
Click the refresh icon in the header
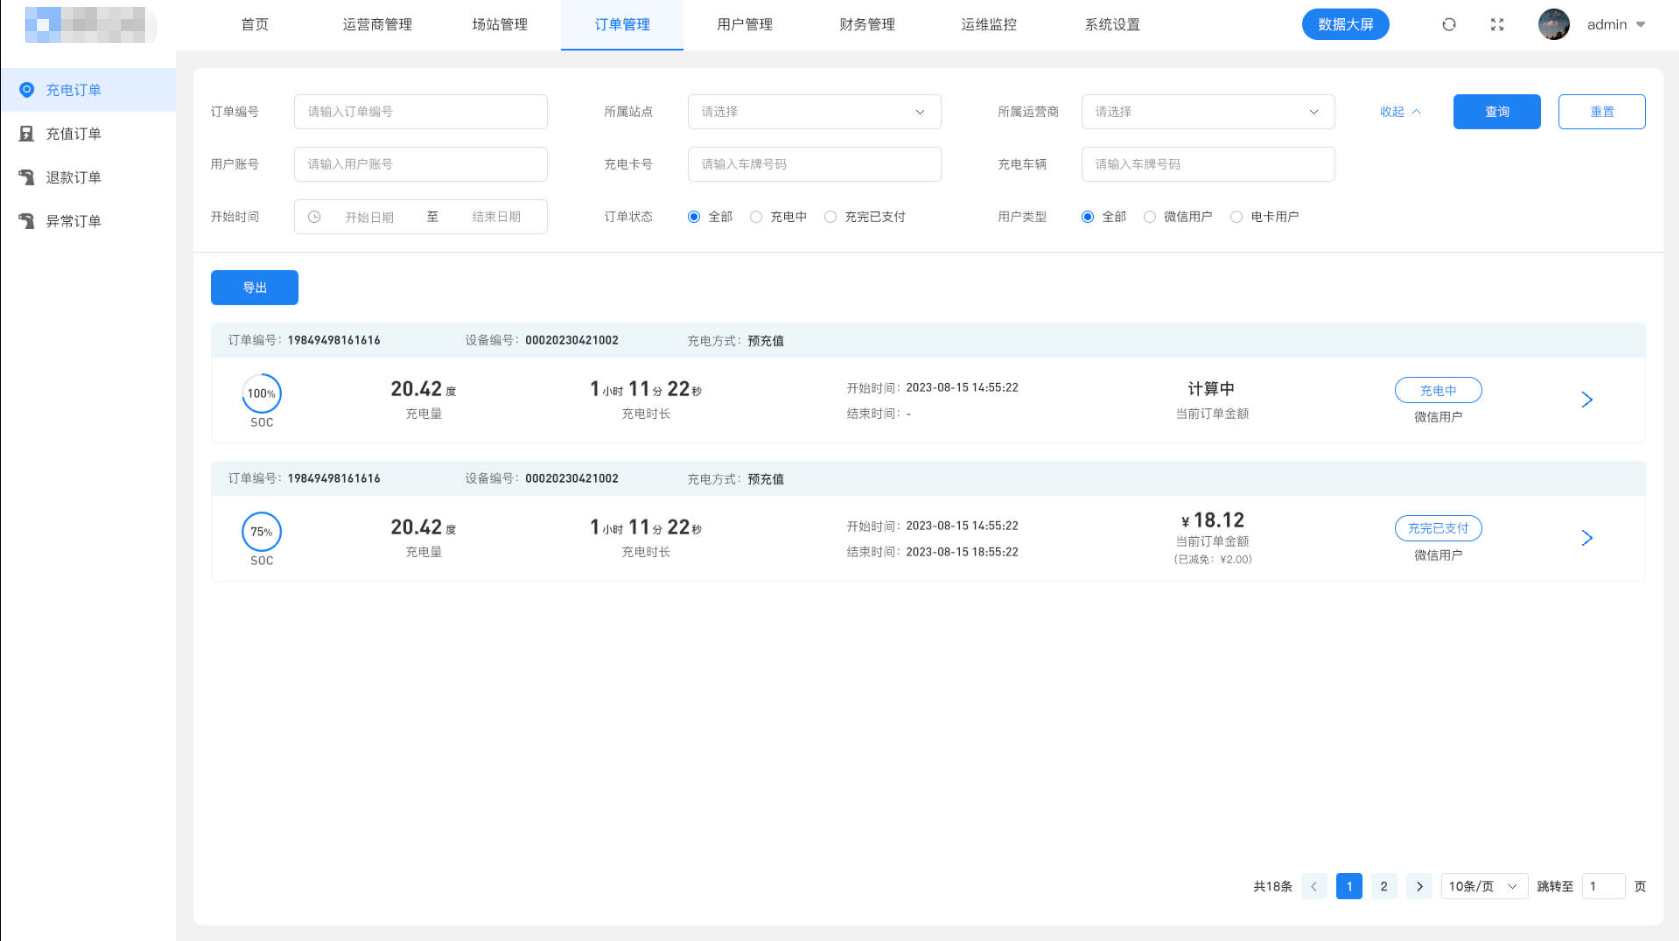1449,24
